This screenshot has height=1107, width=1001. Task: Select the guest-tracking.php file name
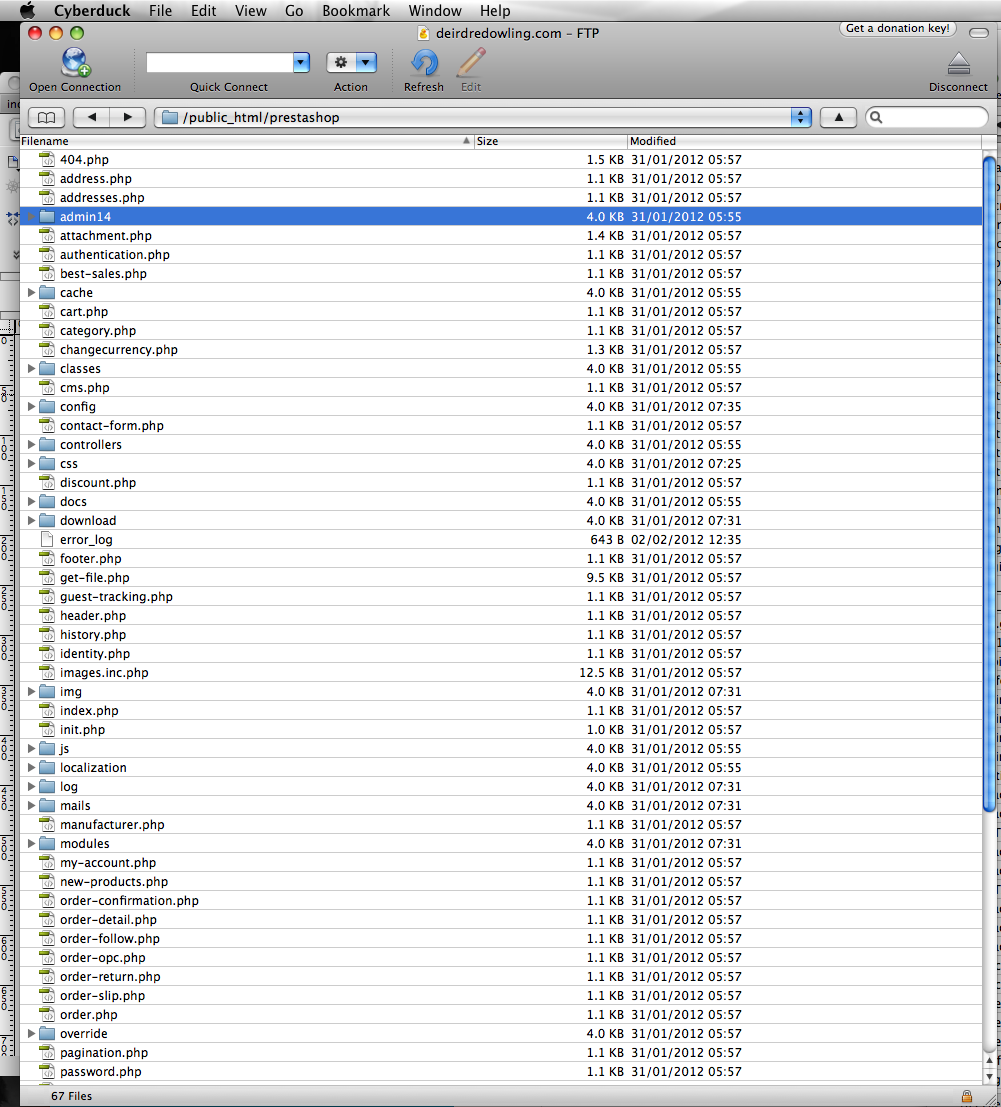coord(116,597)
